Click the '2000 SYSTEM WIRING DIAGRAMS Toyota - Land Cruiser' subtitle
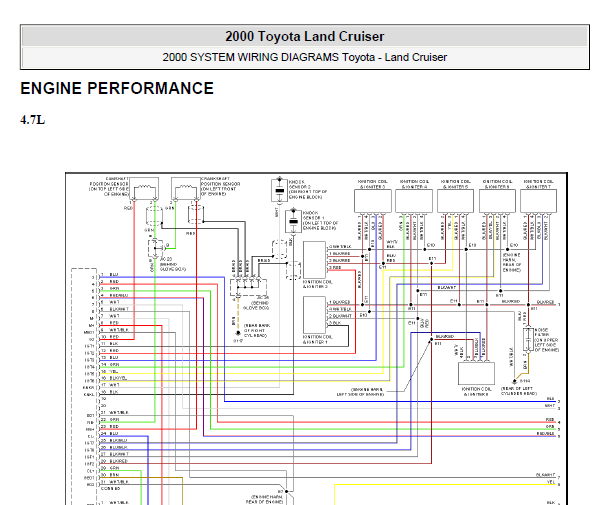This screenshot has width=607, height=505. coord(305,57)
